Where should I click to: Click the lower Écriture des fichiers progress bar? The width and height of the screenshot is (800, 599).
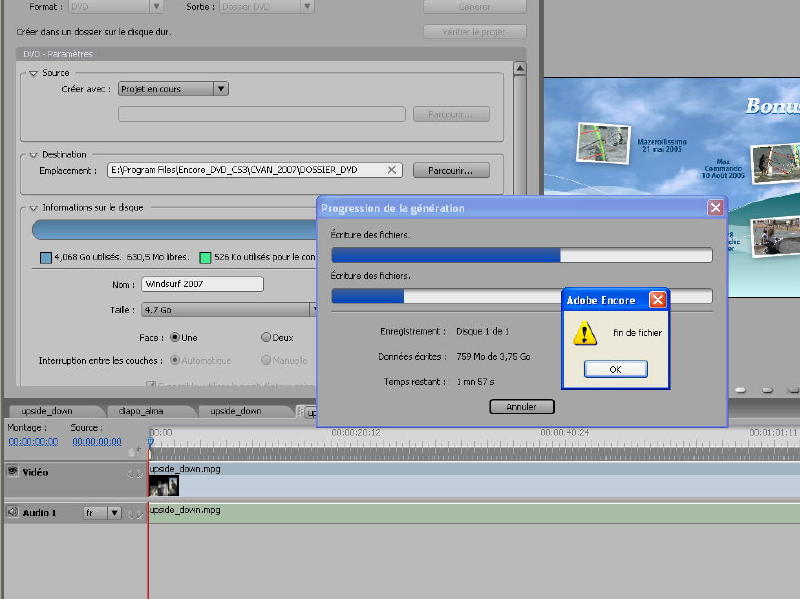522,296
